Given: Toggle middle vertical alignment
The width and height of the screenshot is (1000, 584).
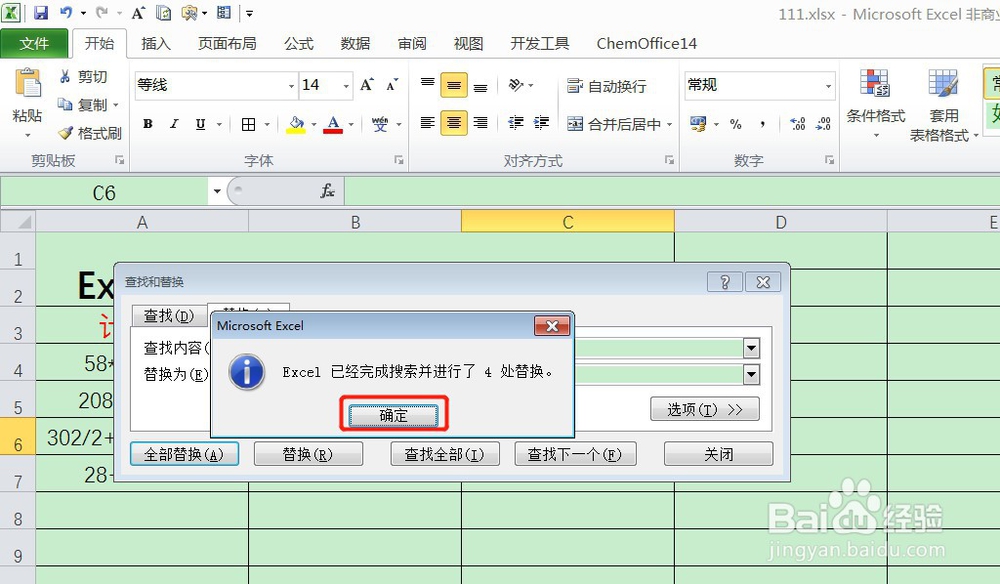Looking at the screenshot, I should [x=453, y=85].
